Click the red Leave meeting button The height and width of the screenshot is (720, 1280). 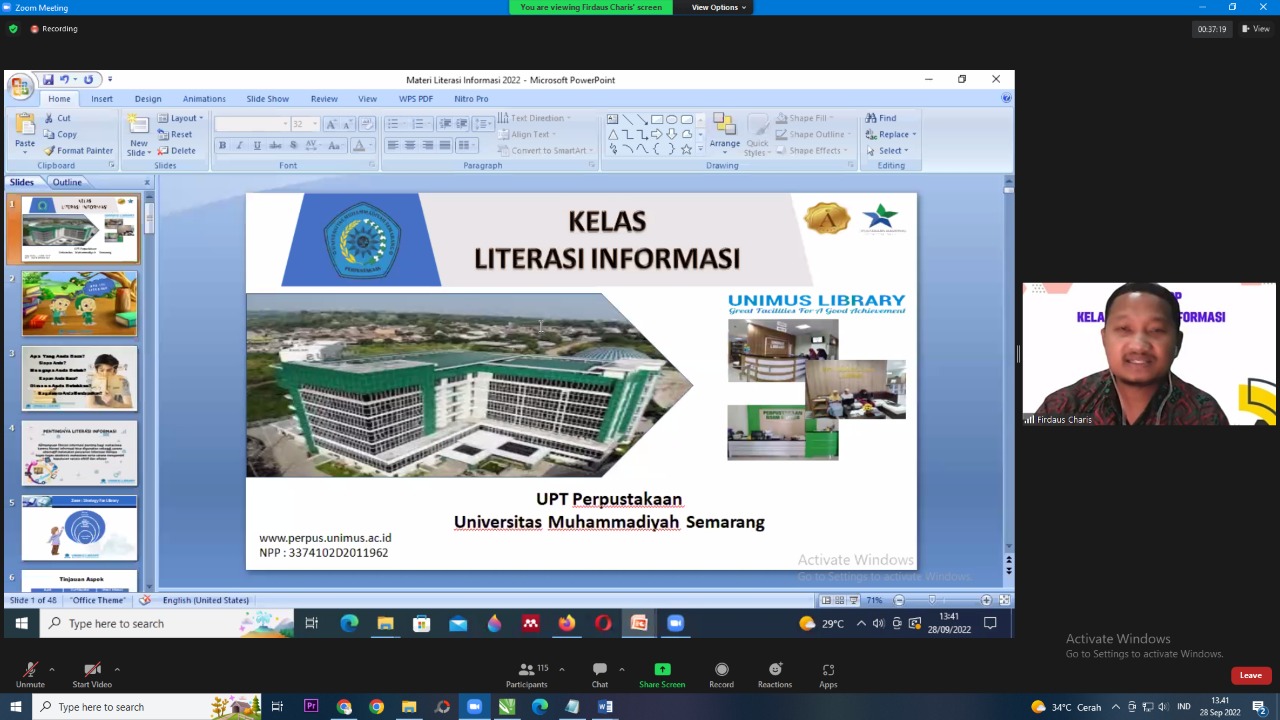click(x=1251, y=675)
